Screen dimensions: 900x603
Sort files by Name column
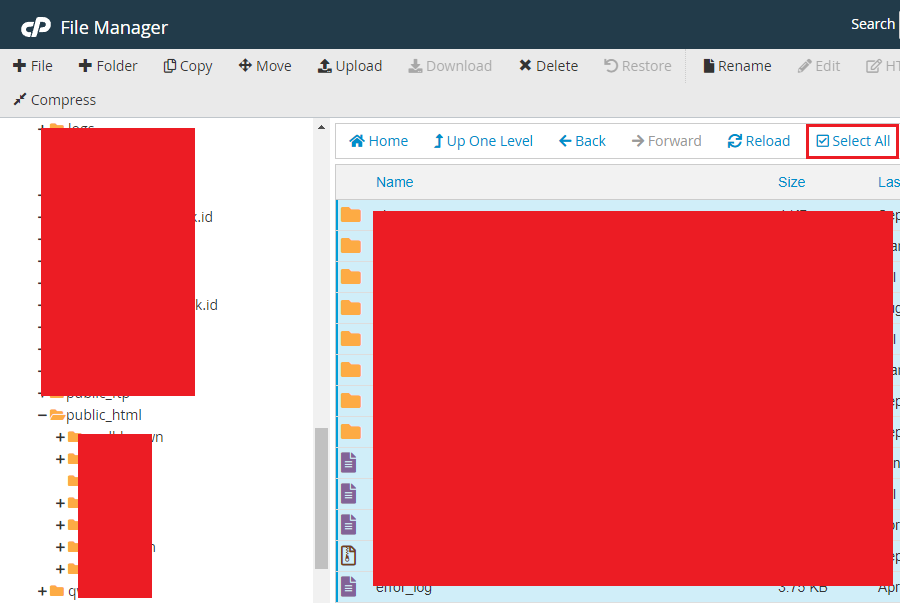point(394,182)
